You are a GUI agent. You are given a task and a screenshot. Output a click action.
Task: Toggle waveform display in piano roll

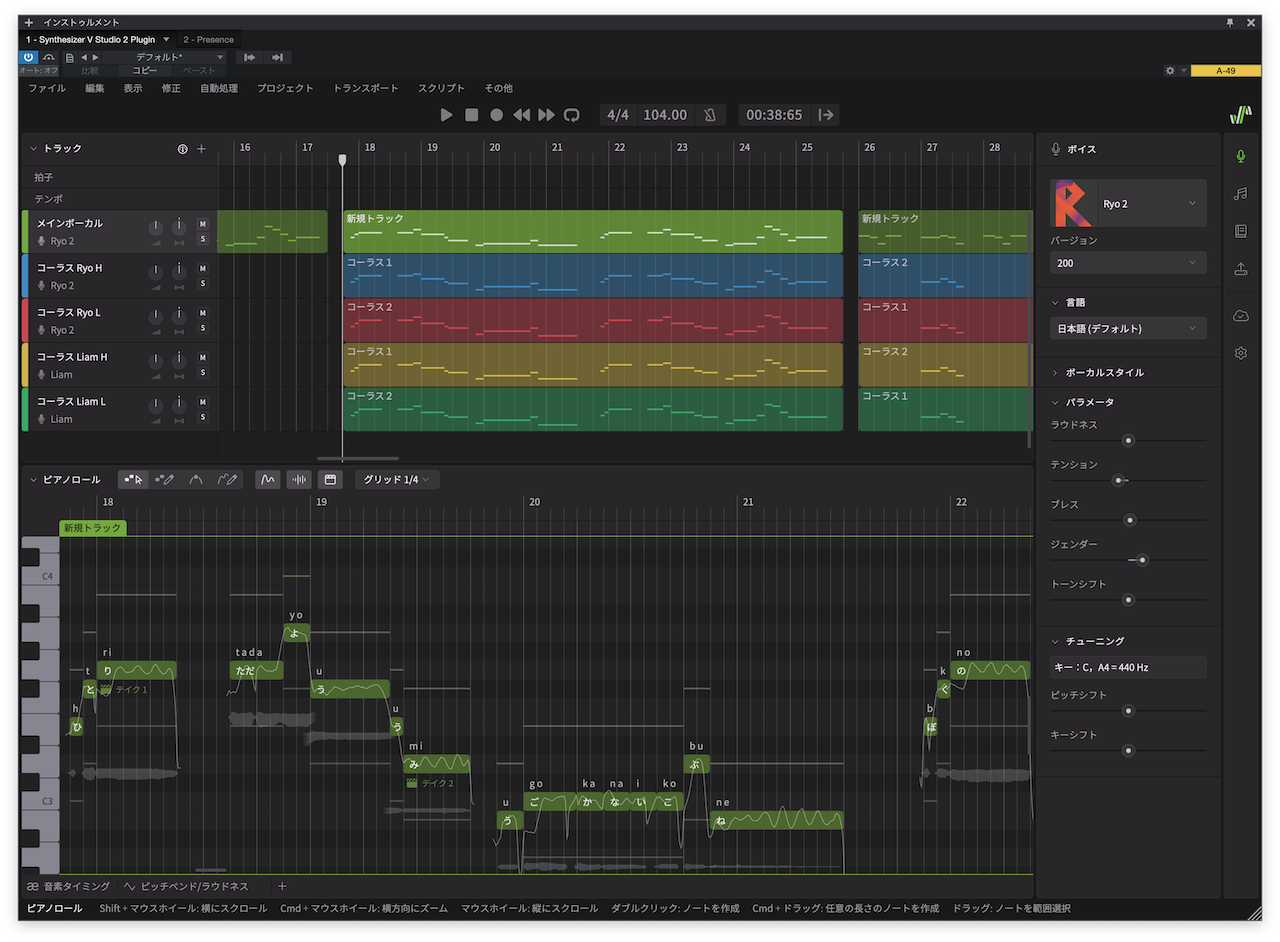tap(299, 480)
